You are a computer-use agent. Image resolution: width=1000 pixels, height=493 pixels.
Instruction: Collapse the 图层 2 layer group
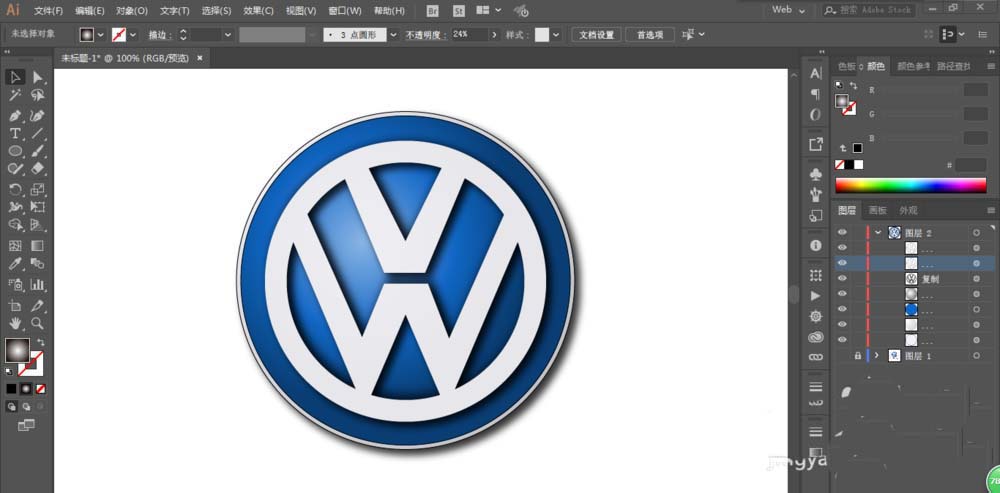point(878,233)
